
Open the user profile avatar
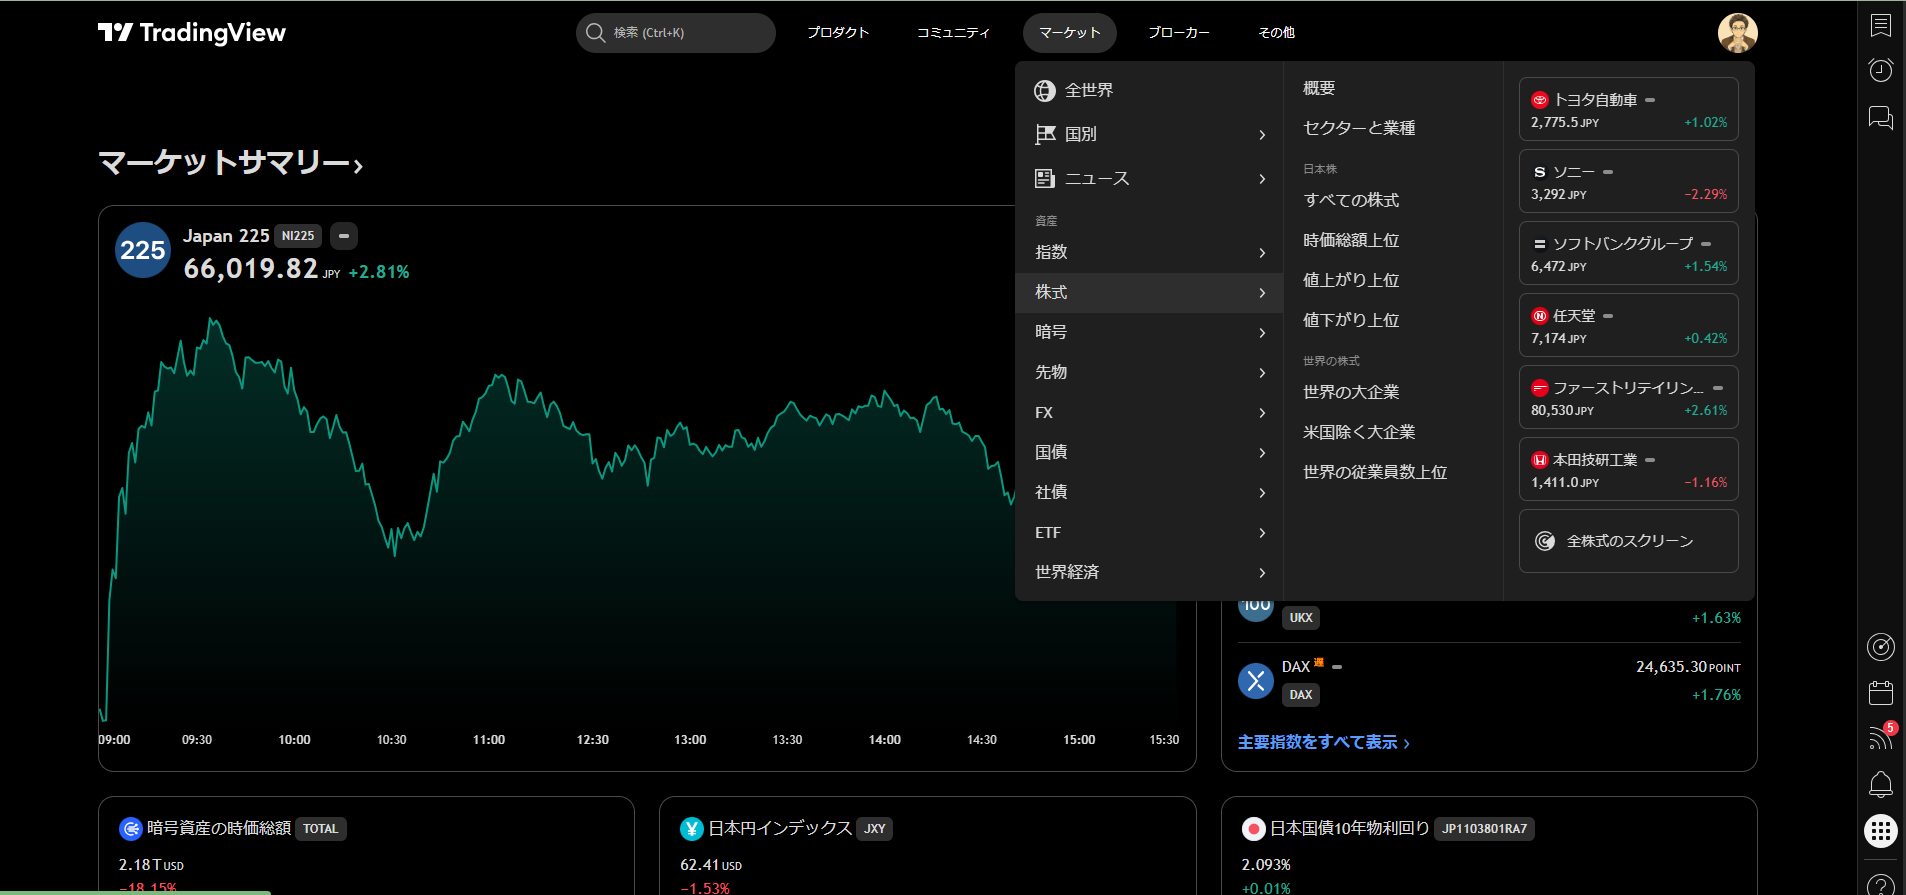point(1737,33)
